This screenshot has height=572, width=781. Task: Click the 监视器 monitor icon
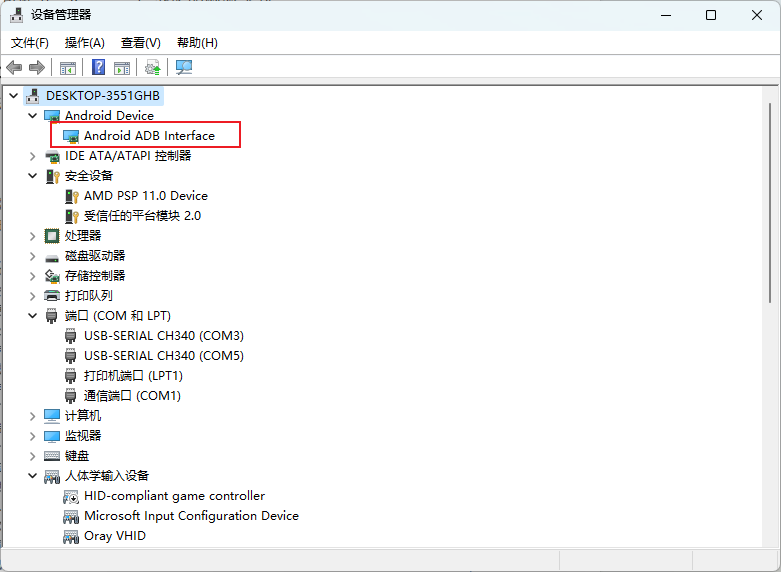[x=52, y=436]
